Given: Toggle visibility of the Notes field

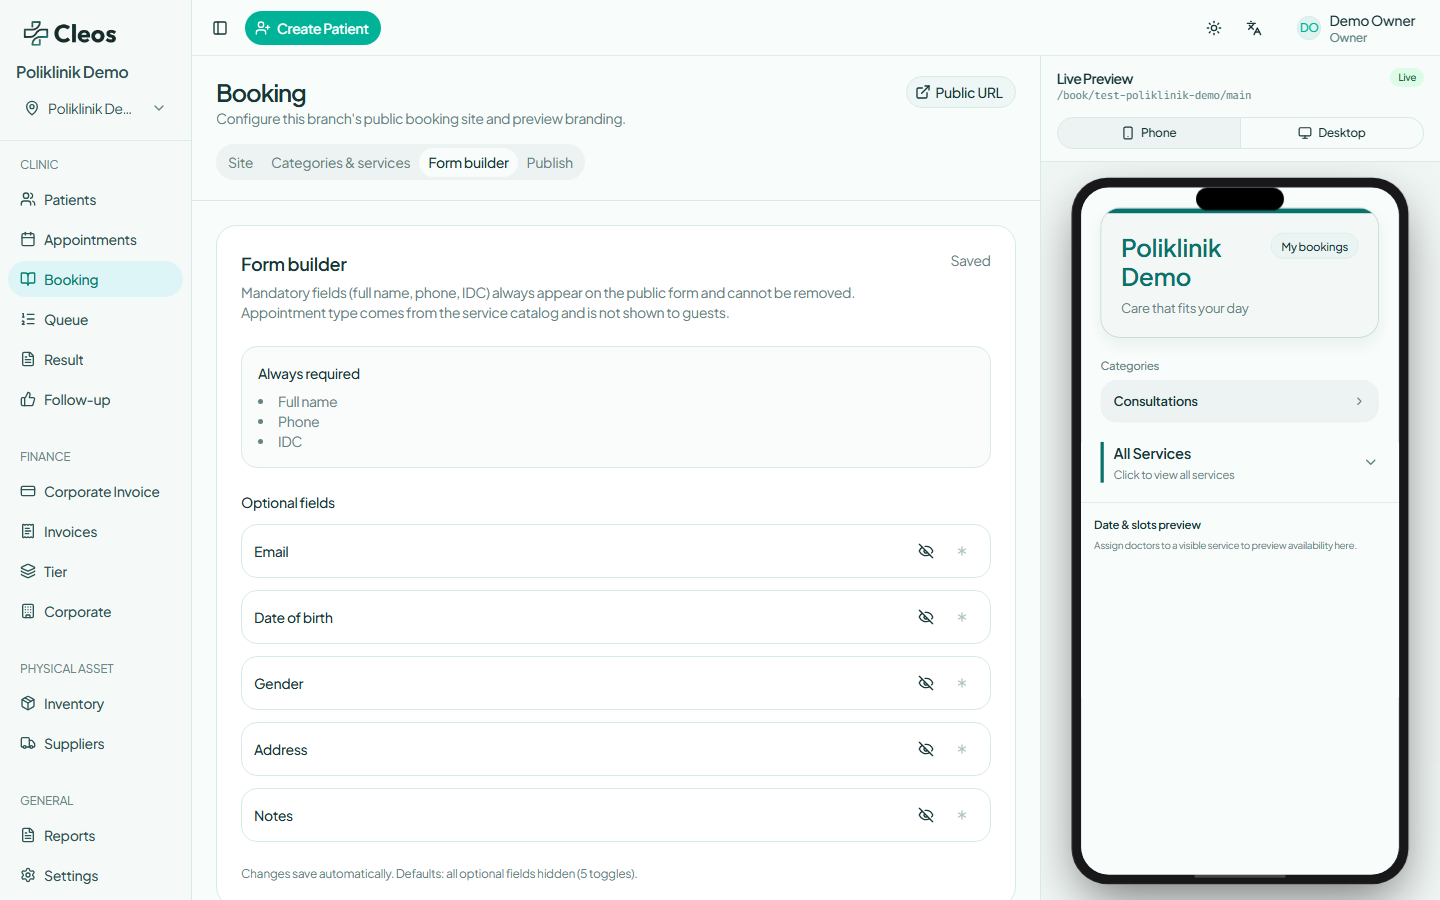Looking at the screenshot, I should pos(926,815).
